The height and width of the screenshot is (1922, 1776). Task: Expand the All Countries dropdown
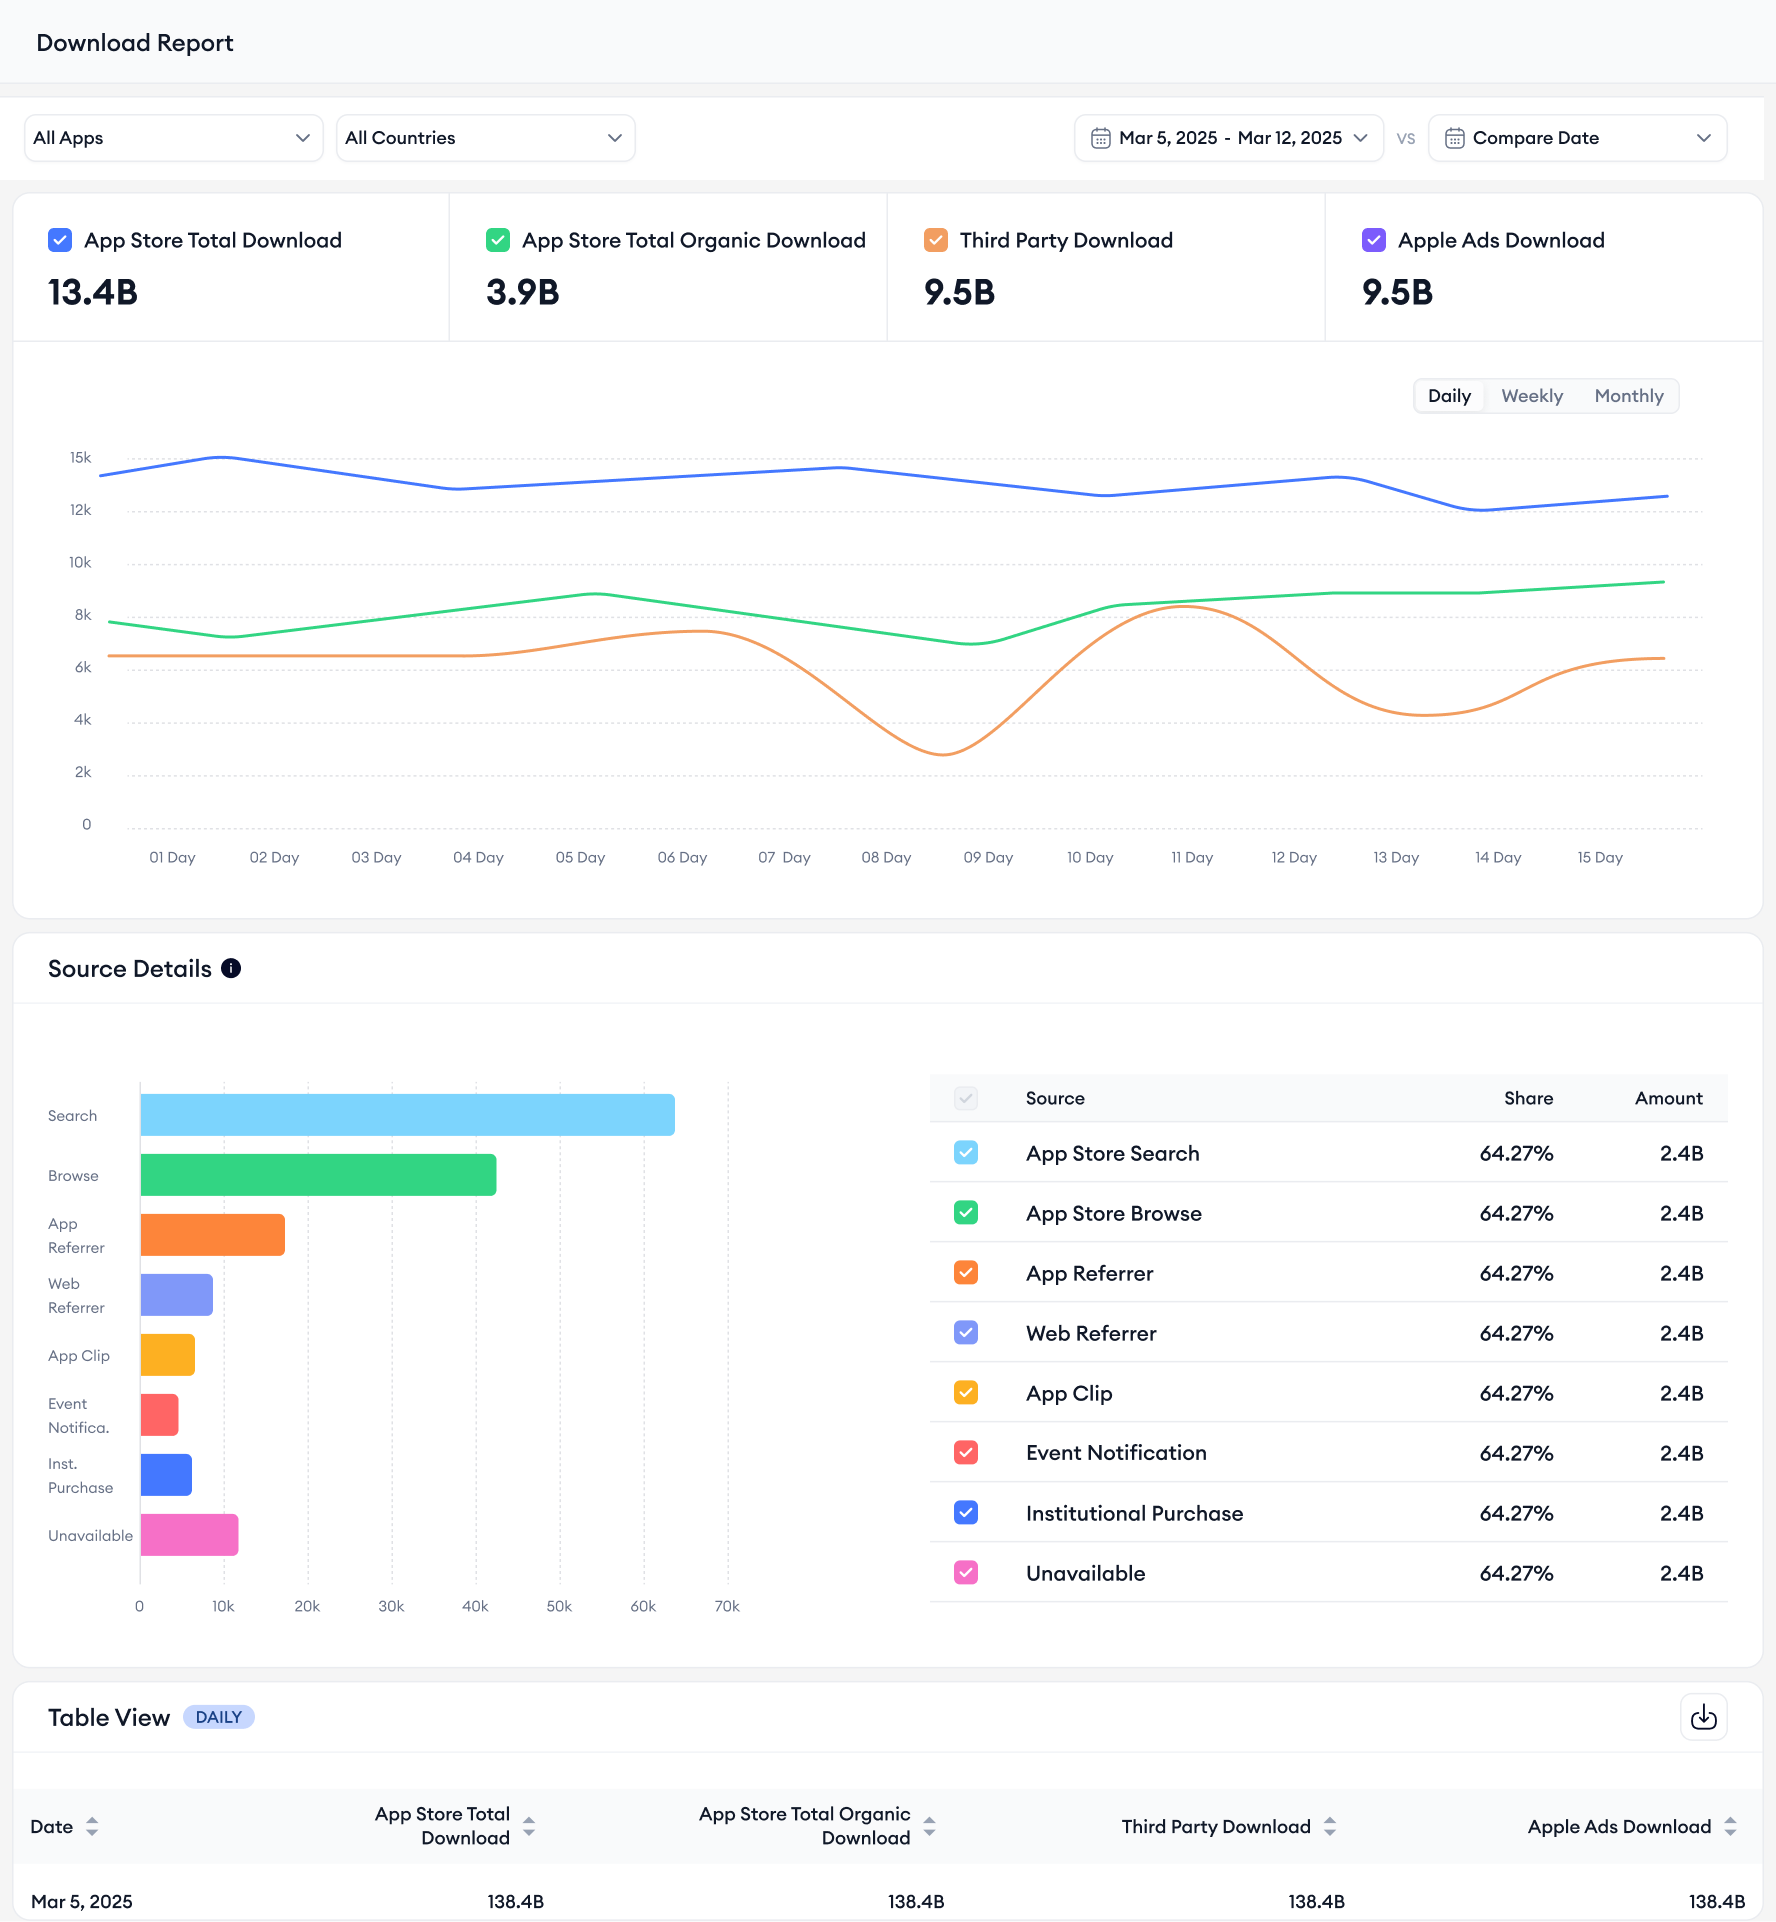(x=485, y=138)
